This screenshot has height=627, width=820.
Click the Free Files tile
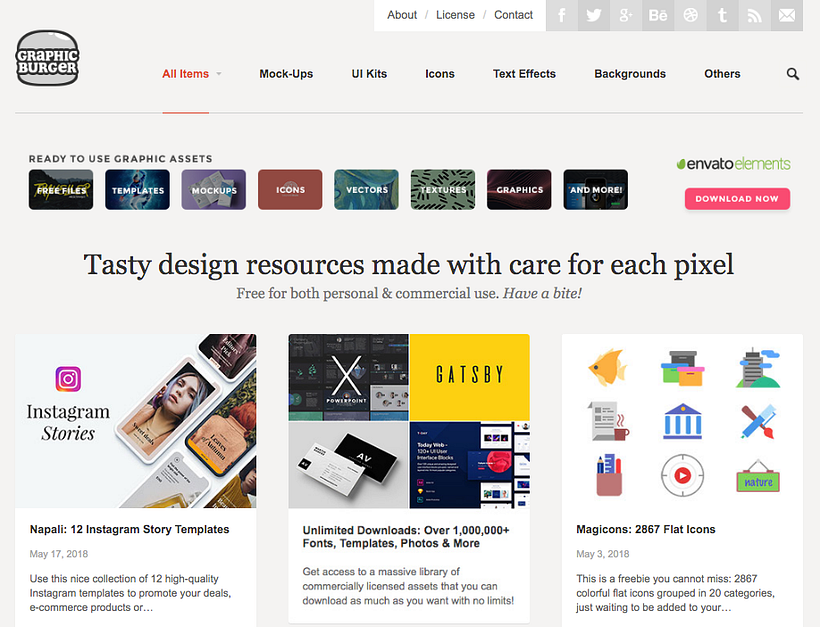(61, 189)
